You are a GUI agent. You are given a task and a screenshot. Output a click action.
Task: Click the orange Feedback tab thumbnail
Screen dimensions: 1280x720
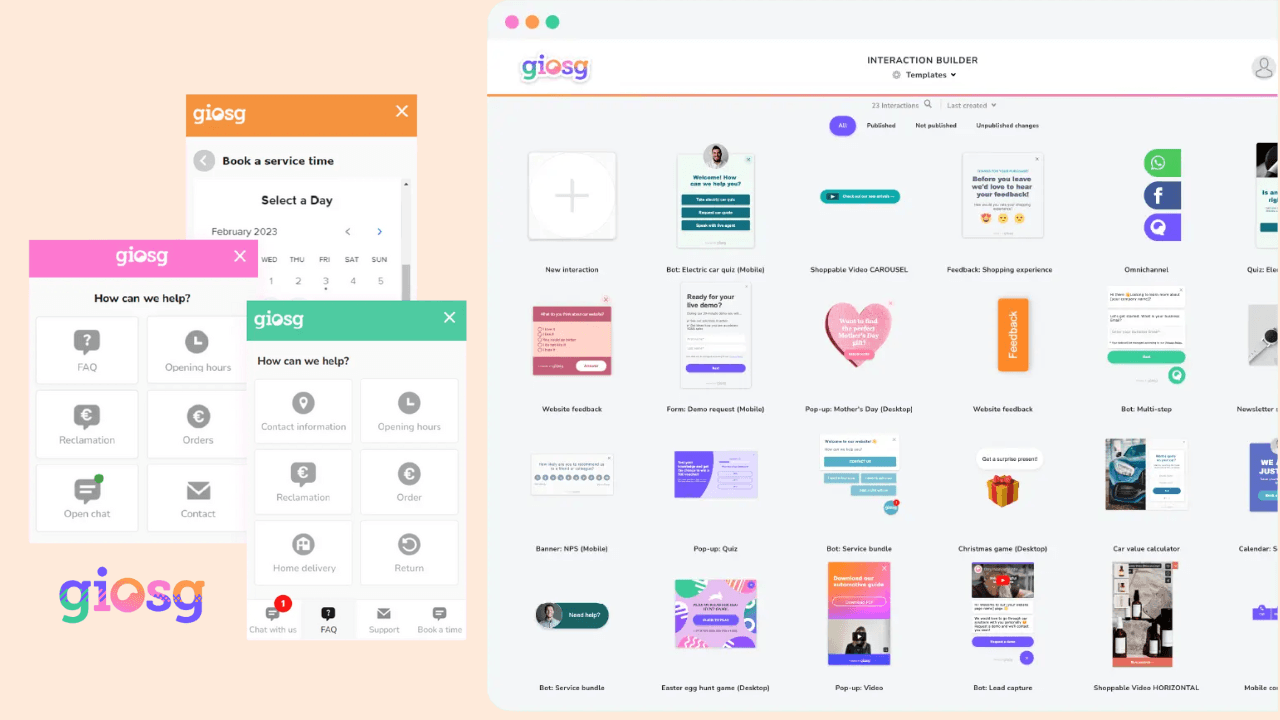[x=1013, y=334]
